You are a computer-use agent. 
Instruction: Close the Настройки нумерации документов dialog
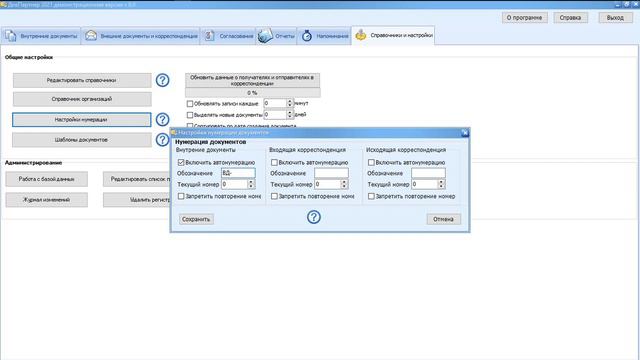click(x=464, y=133)
